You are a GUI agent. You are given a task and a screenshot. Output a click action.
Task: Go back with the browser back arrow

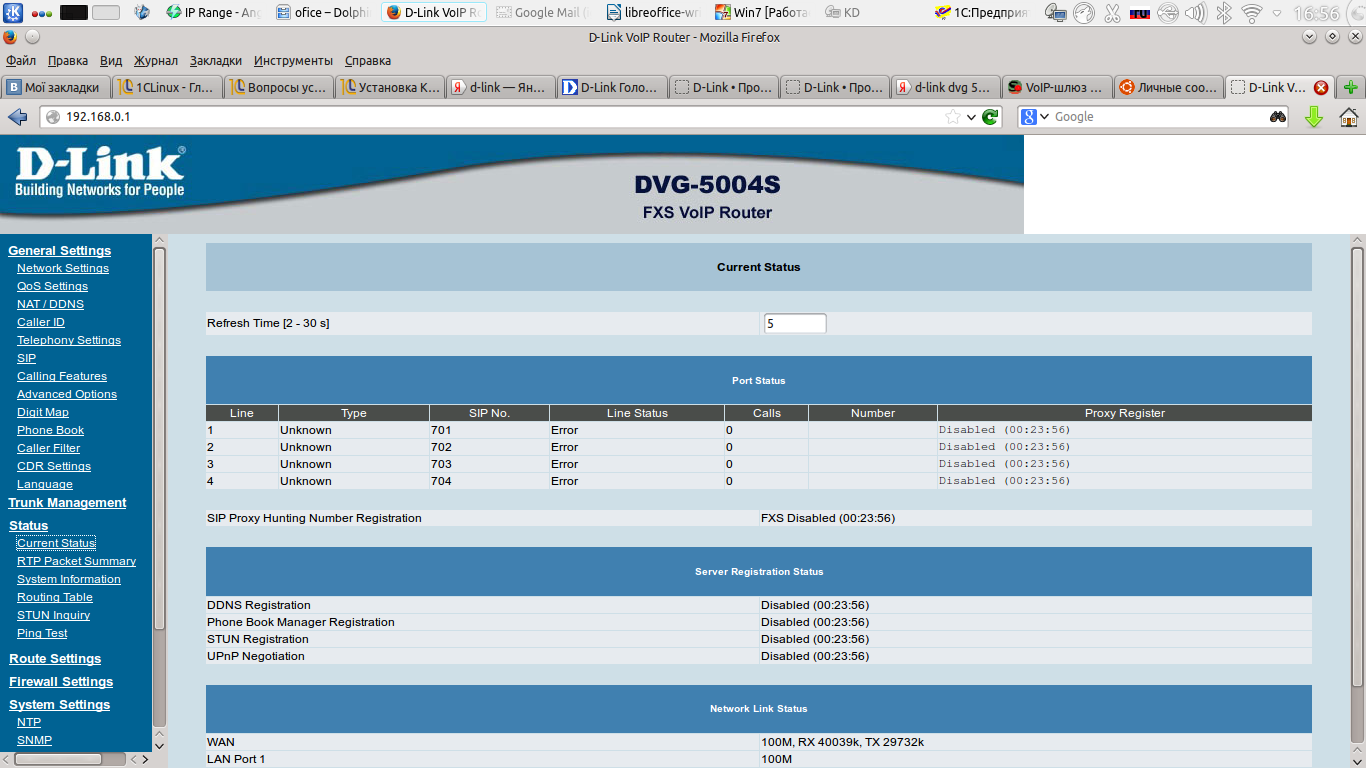point(17,117)
